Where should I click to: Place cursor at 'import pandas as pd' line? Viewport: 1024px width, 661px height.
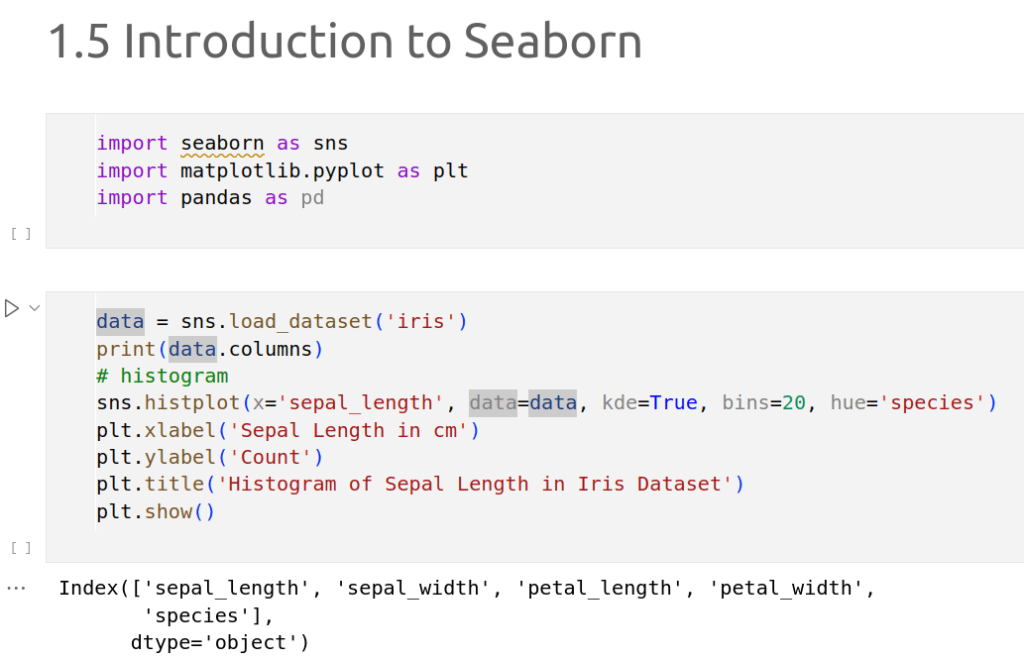point(210,198)
